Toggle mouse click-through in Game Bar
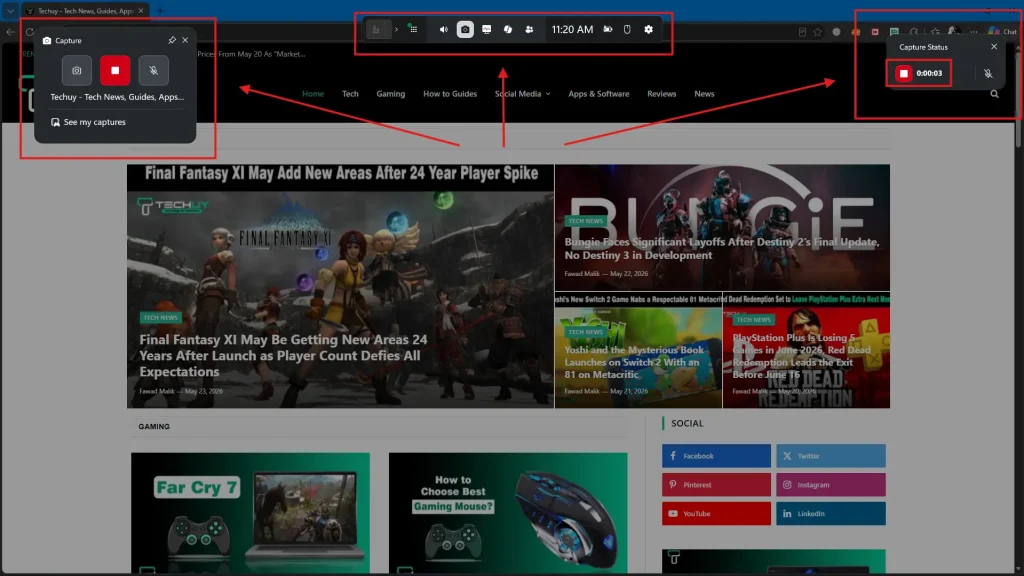1024x576 pixels. tap(627, 29)
